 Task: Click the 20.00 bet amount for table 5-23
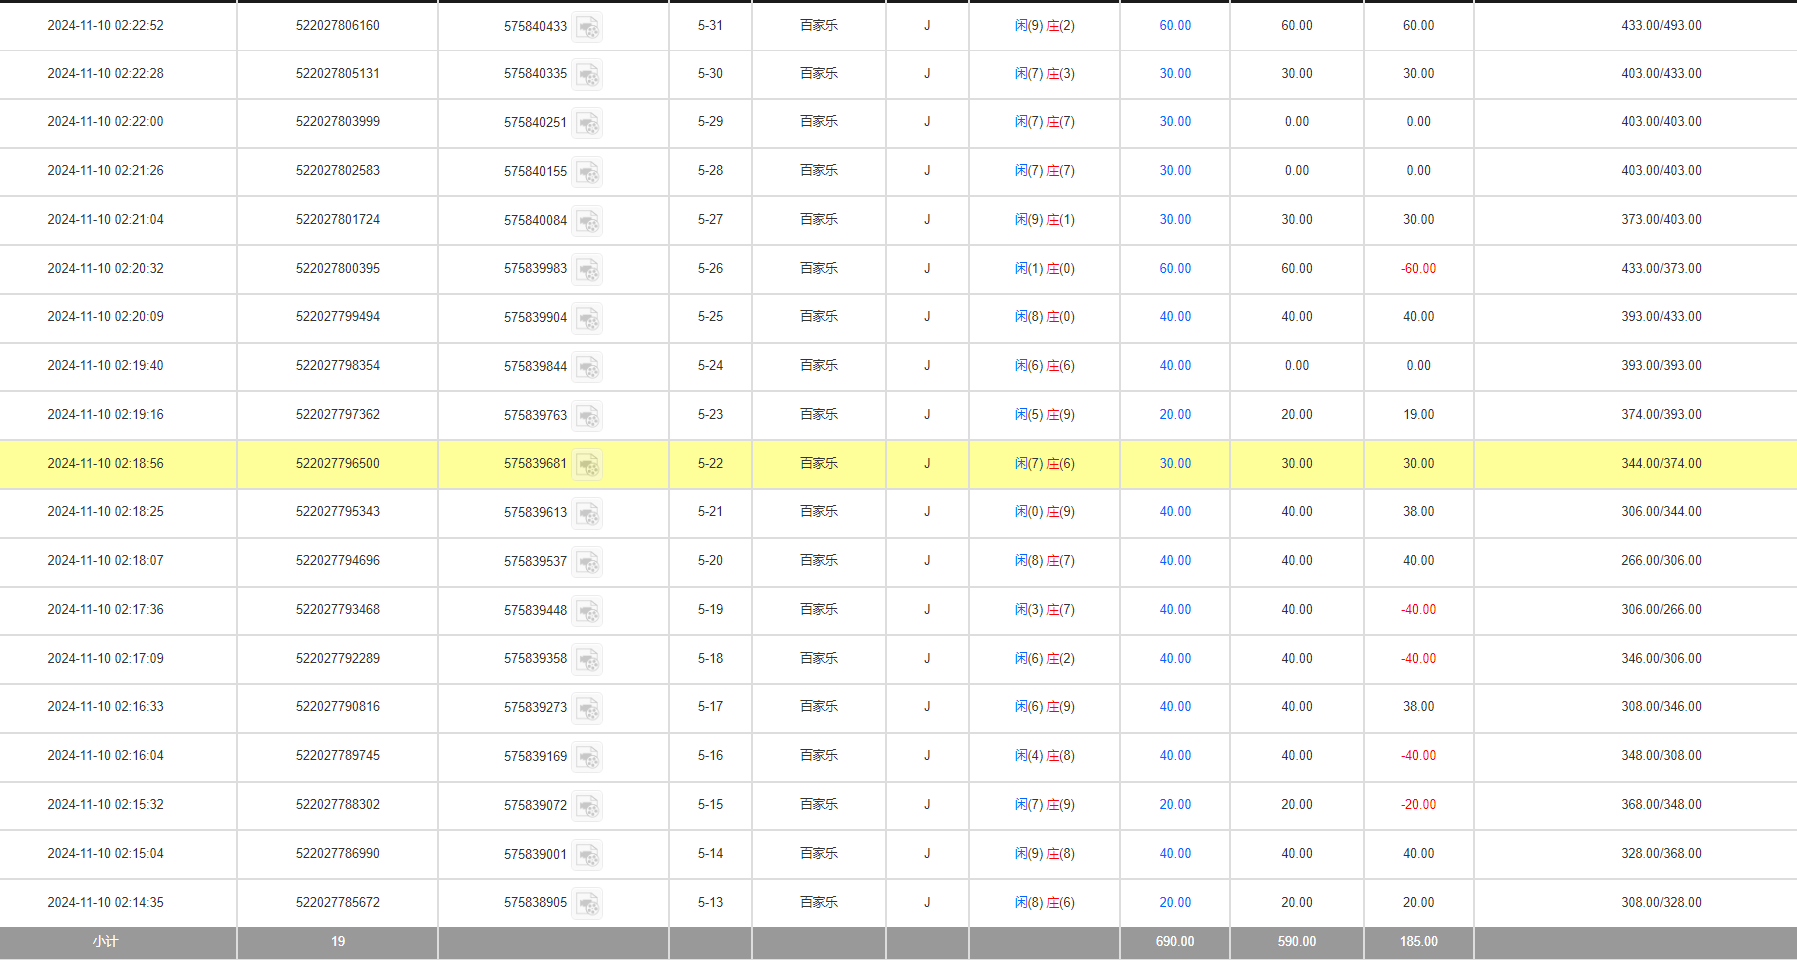pos(1175,415)
